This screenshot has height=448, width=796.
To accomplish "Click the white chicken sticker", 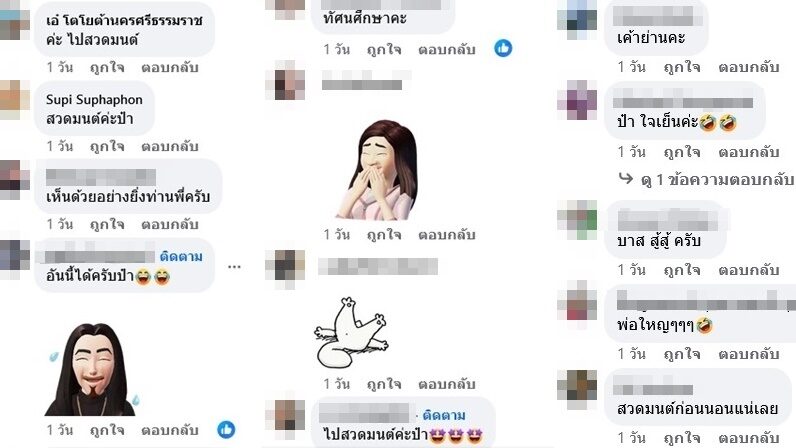I will 351,333.
